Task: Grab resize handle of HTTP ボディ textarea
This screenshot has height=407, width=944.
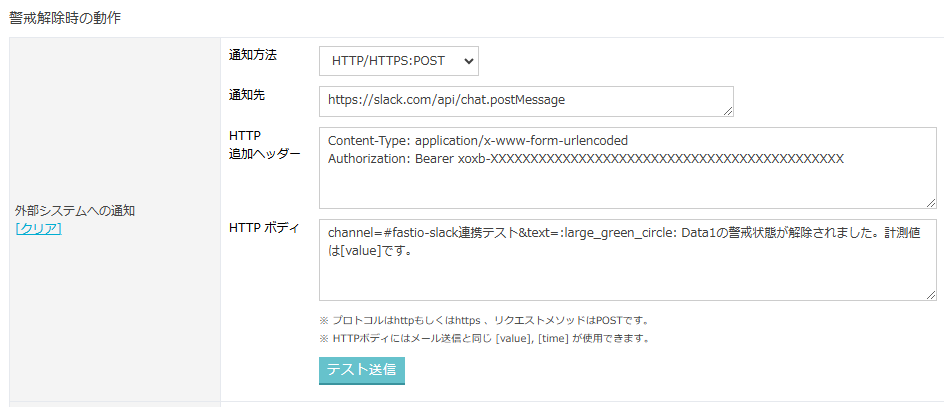Action: [931, 296]
